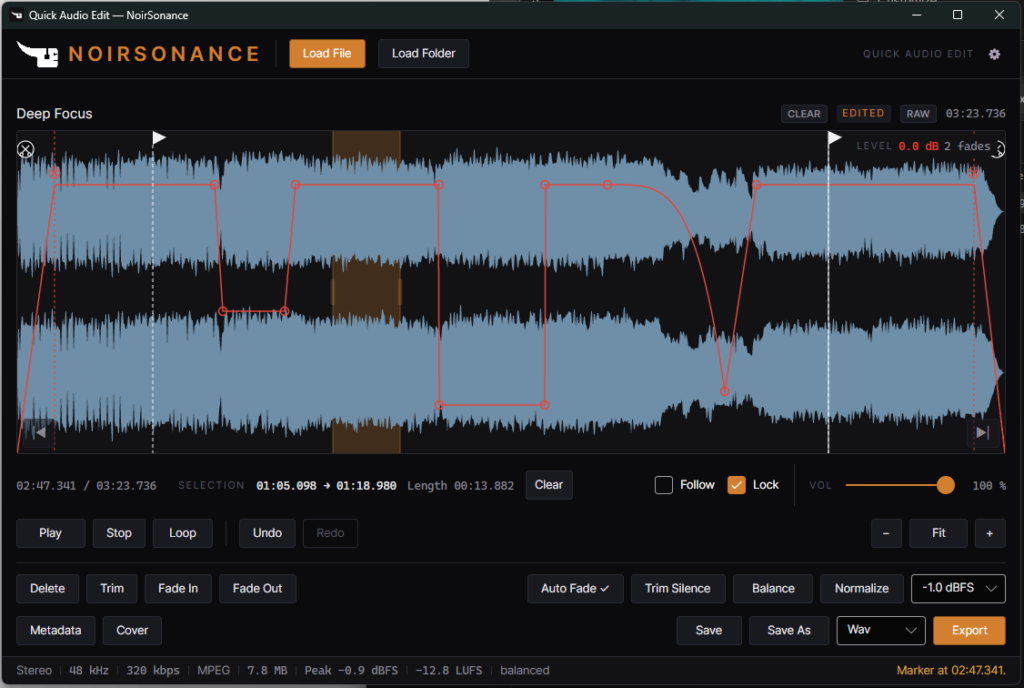Viewport: 1024px width, 688px height.
Task: Click Balance button
Action: [773, 589]
